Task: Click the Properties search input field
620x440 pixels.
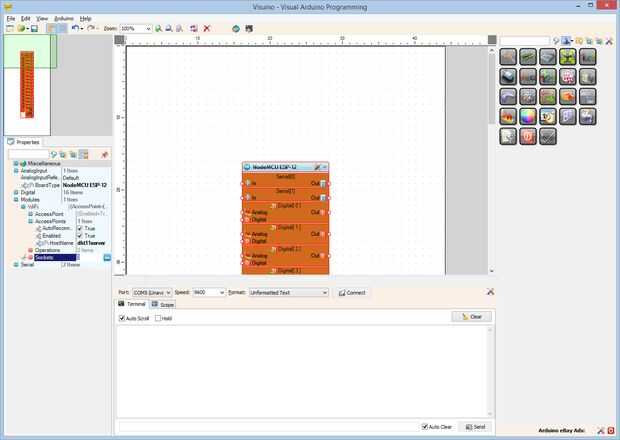Action: coord(28,155)
